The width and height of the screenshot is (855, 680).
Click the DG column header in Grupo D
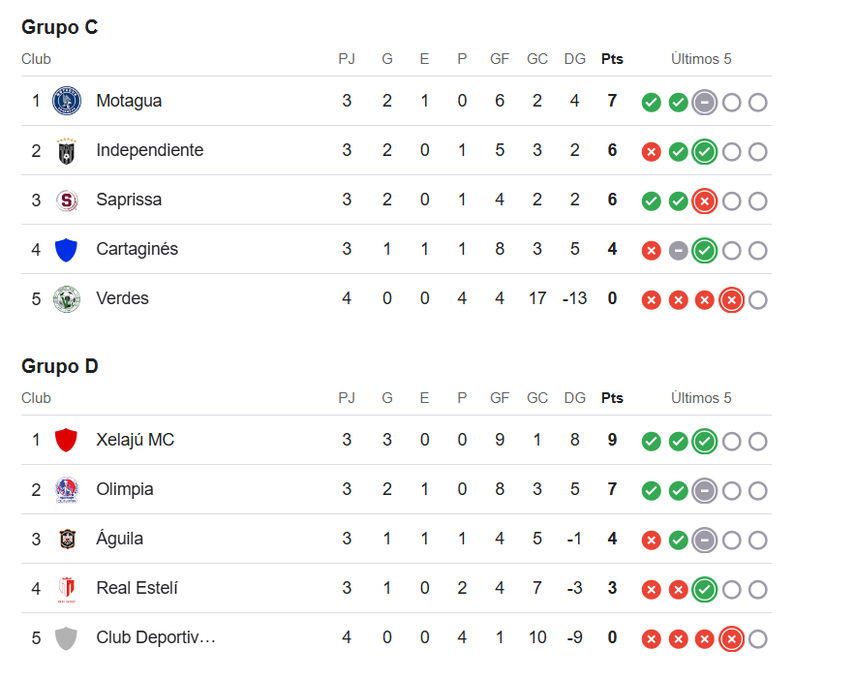575,398
